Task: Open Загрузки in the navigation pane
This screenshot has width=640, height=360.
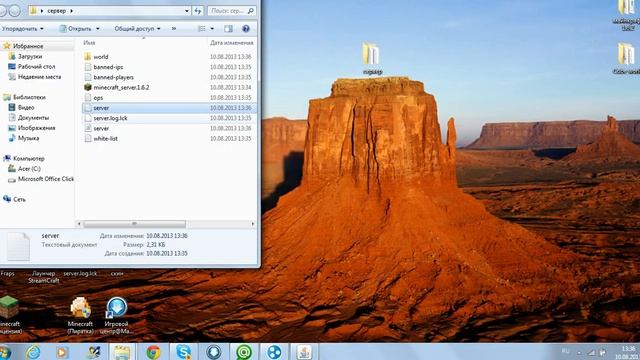Action: click(30, 56)
